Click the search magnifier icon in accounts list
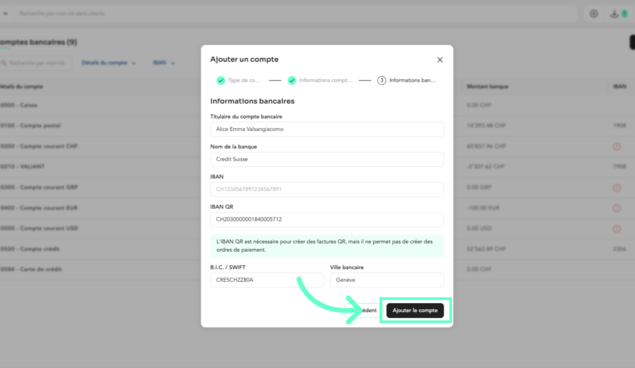The image size is (635, 368). (x=4, y=63)
